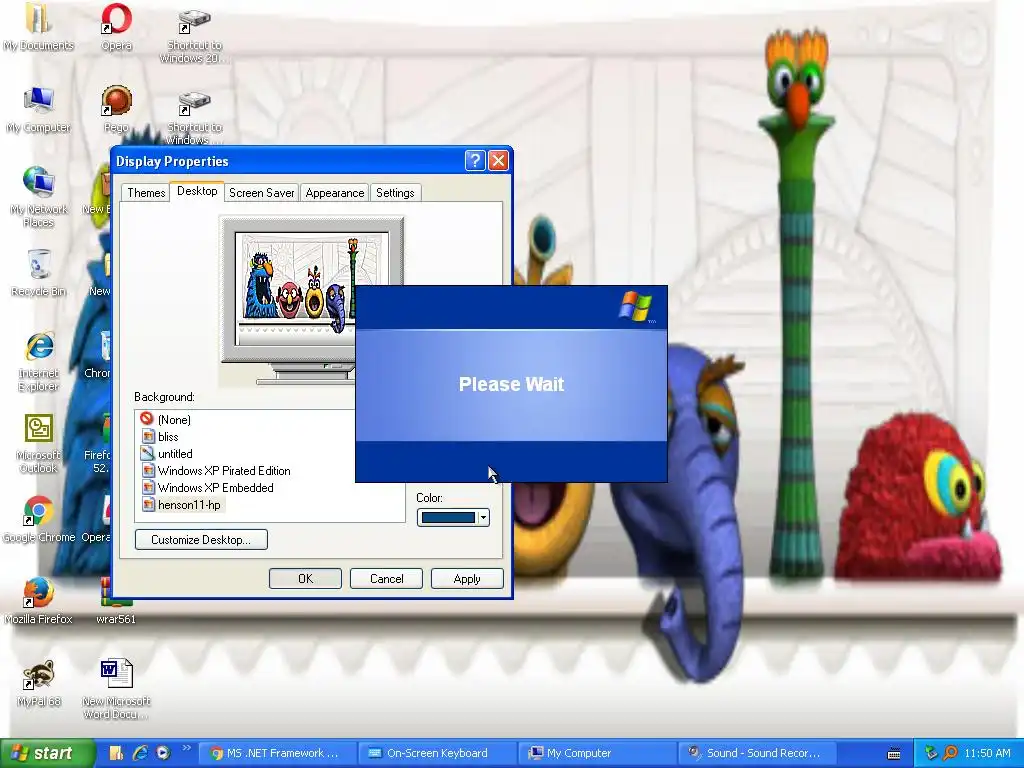
Task: Switch to My Computer taskbar button
Action: 598,753
